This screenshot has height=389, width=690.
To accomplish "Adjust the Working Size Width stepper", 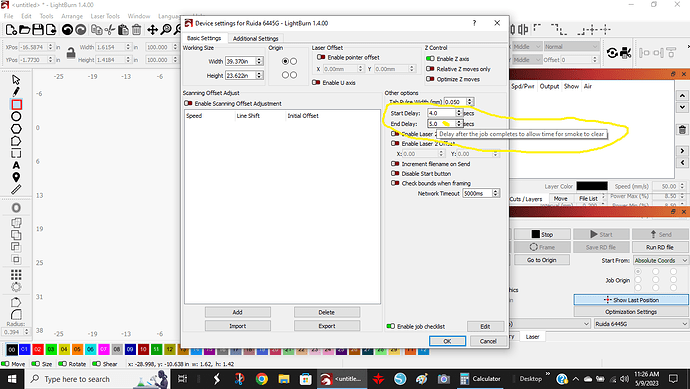I will point(259,61).
